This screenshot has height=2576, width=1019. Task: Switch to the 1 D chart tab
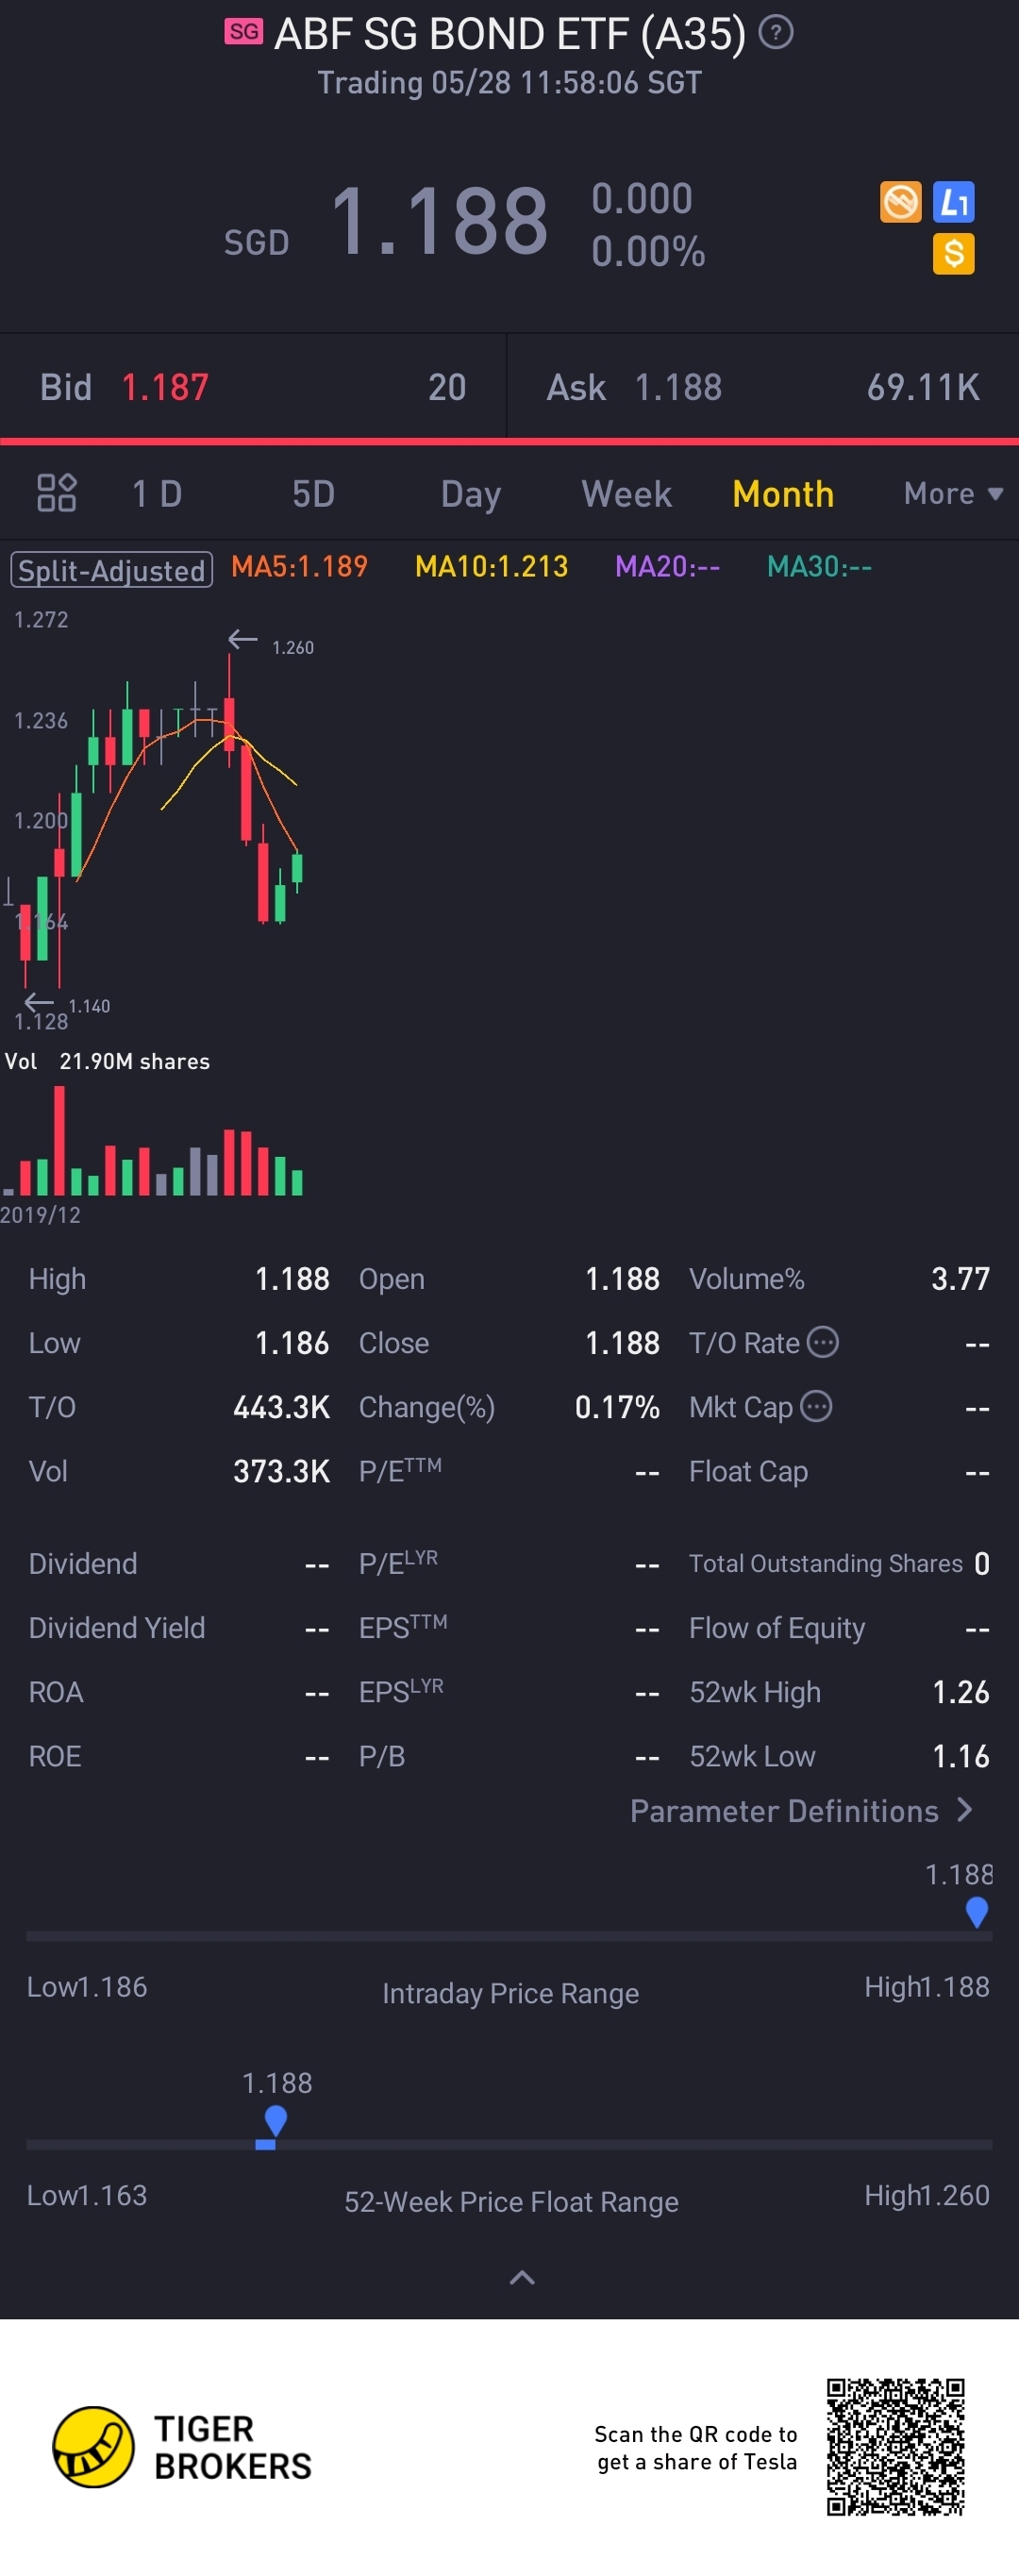[x=157, y=493]
